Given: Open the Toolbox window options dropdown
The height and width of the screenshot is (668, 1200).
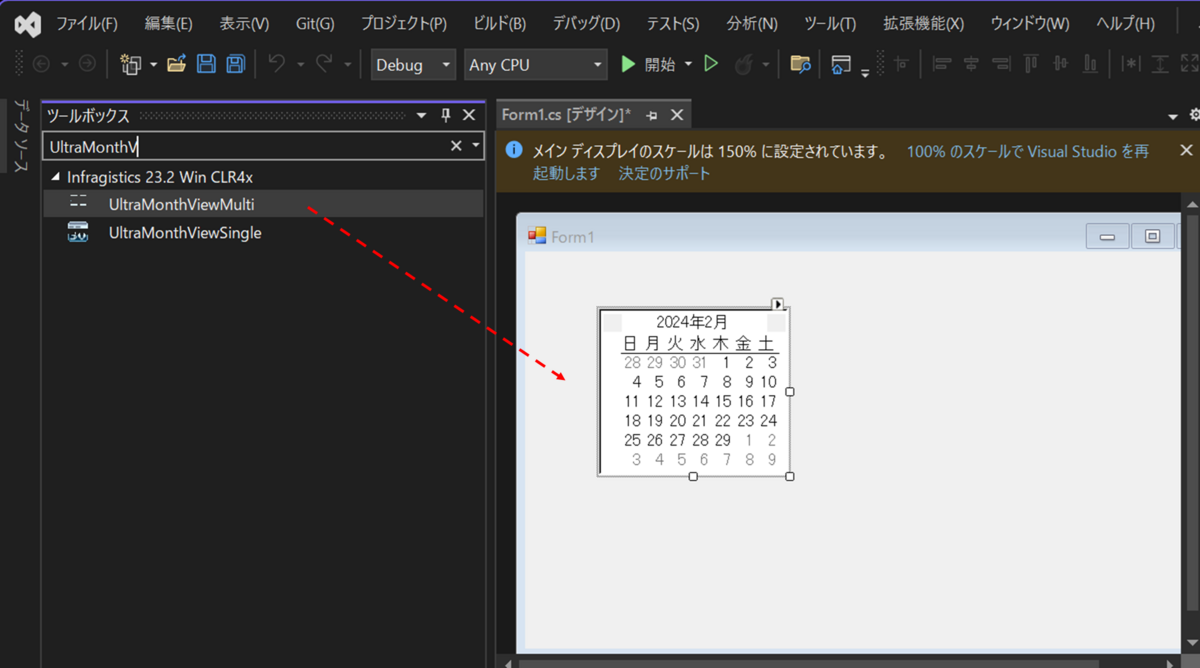Looking at the screenshot, I should [422, 116].
